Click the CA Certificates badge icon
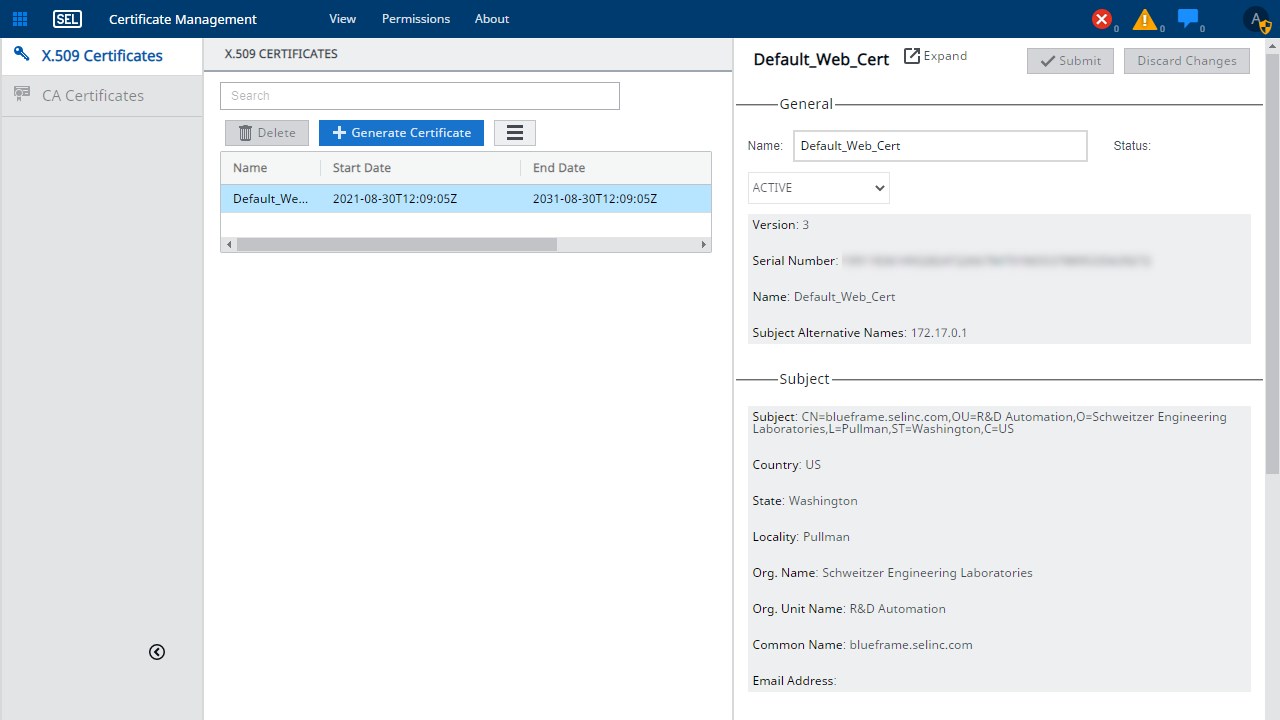 click(21, 94)
